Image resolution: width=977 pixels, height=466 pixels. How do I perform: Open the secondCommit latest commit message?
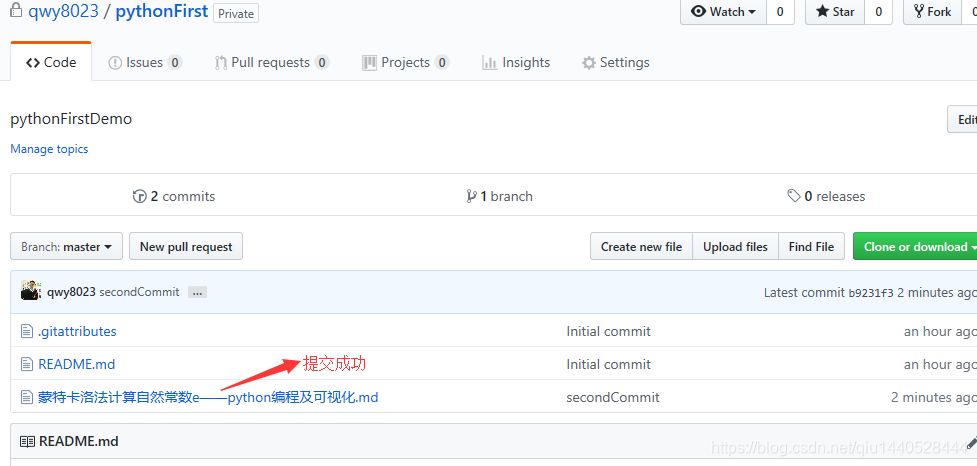click(140, 292)
